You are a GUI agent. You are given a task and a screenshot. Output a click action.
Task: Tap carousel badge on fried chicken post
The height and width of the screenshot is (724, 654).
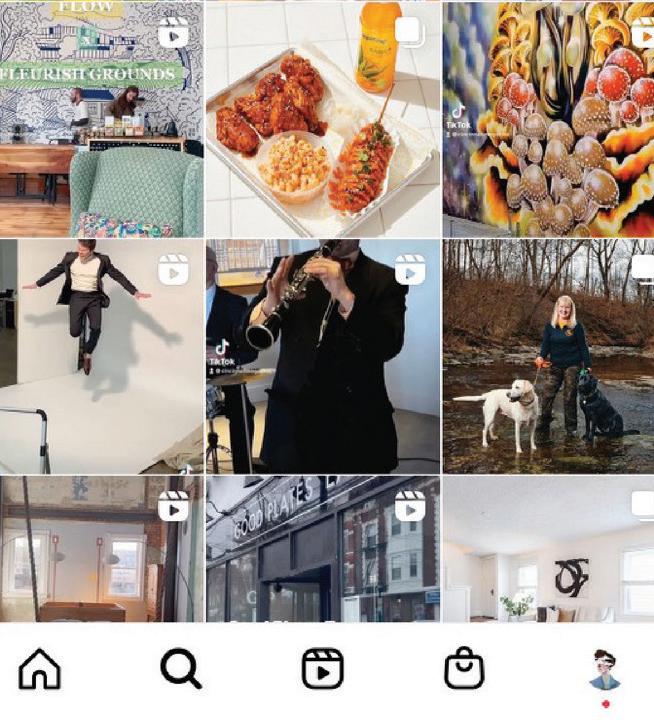[x=410, y=32]
